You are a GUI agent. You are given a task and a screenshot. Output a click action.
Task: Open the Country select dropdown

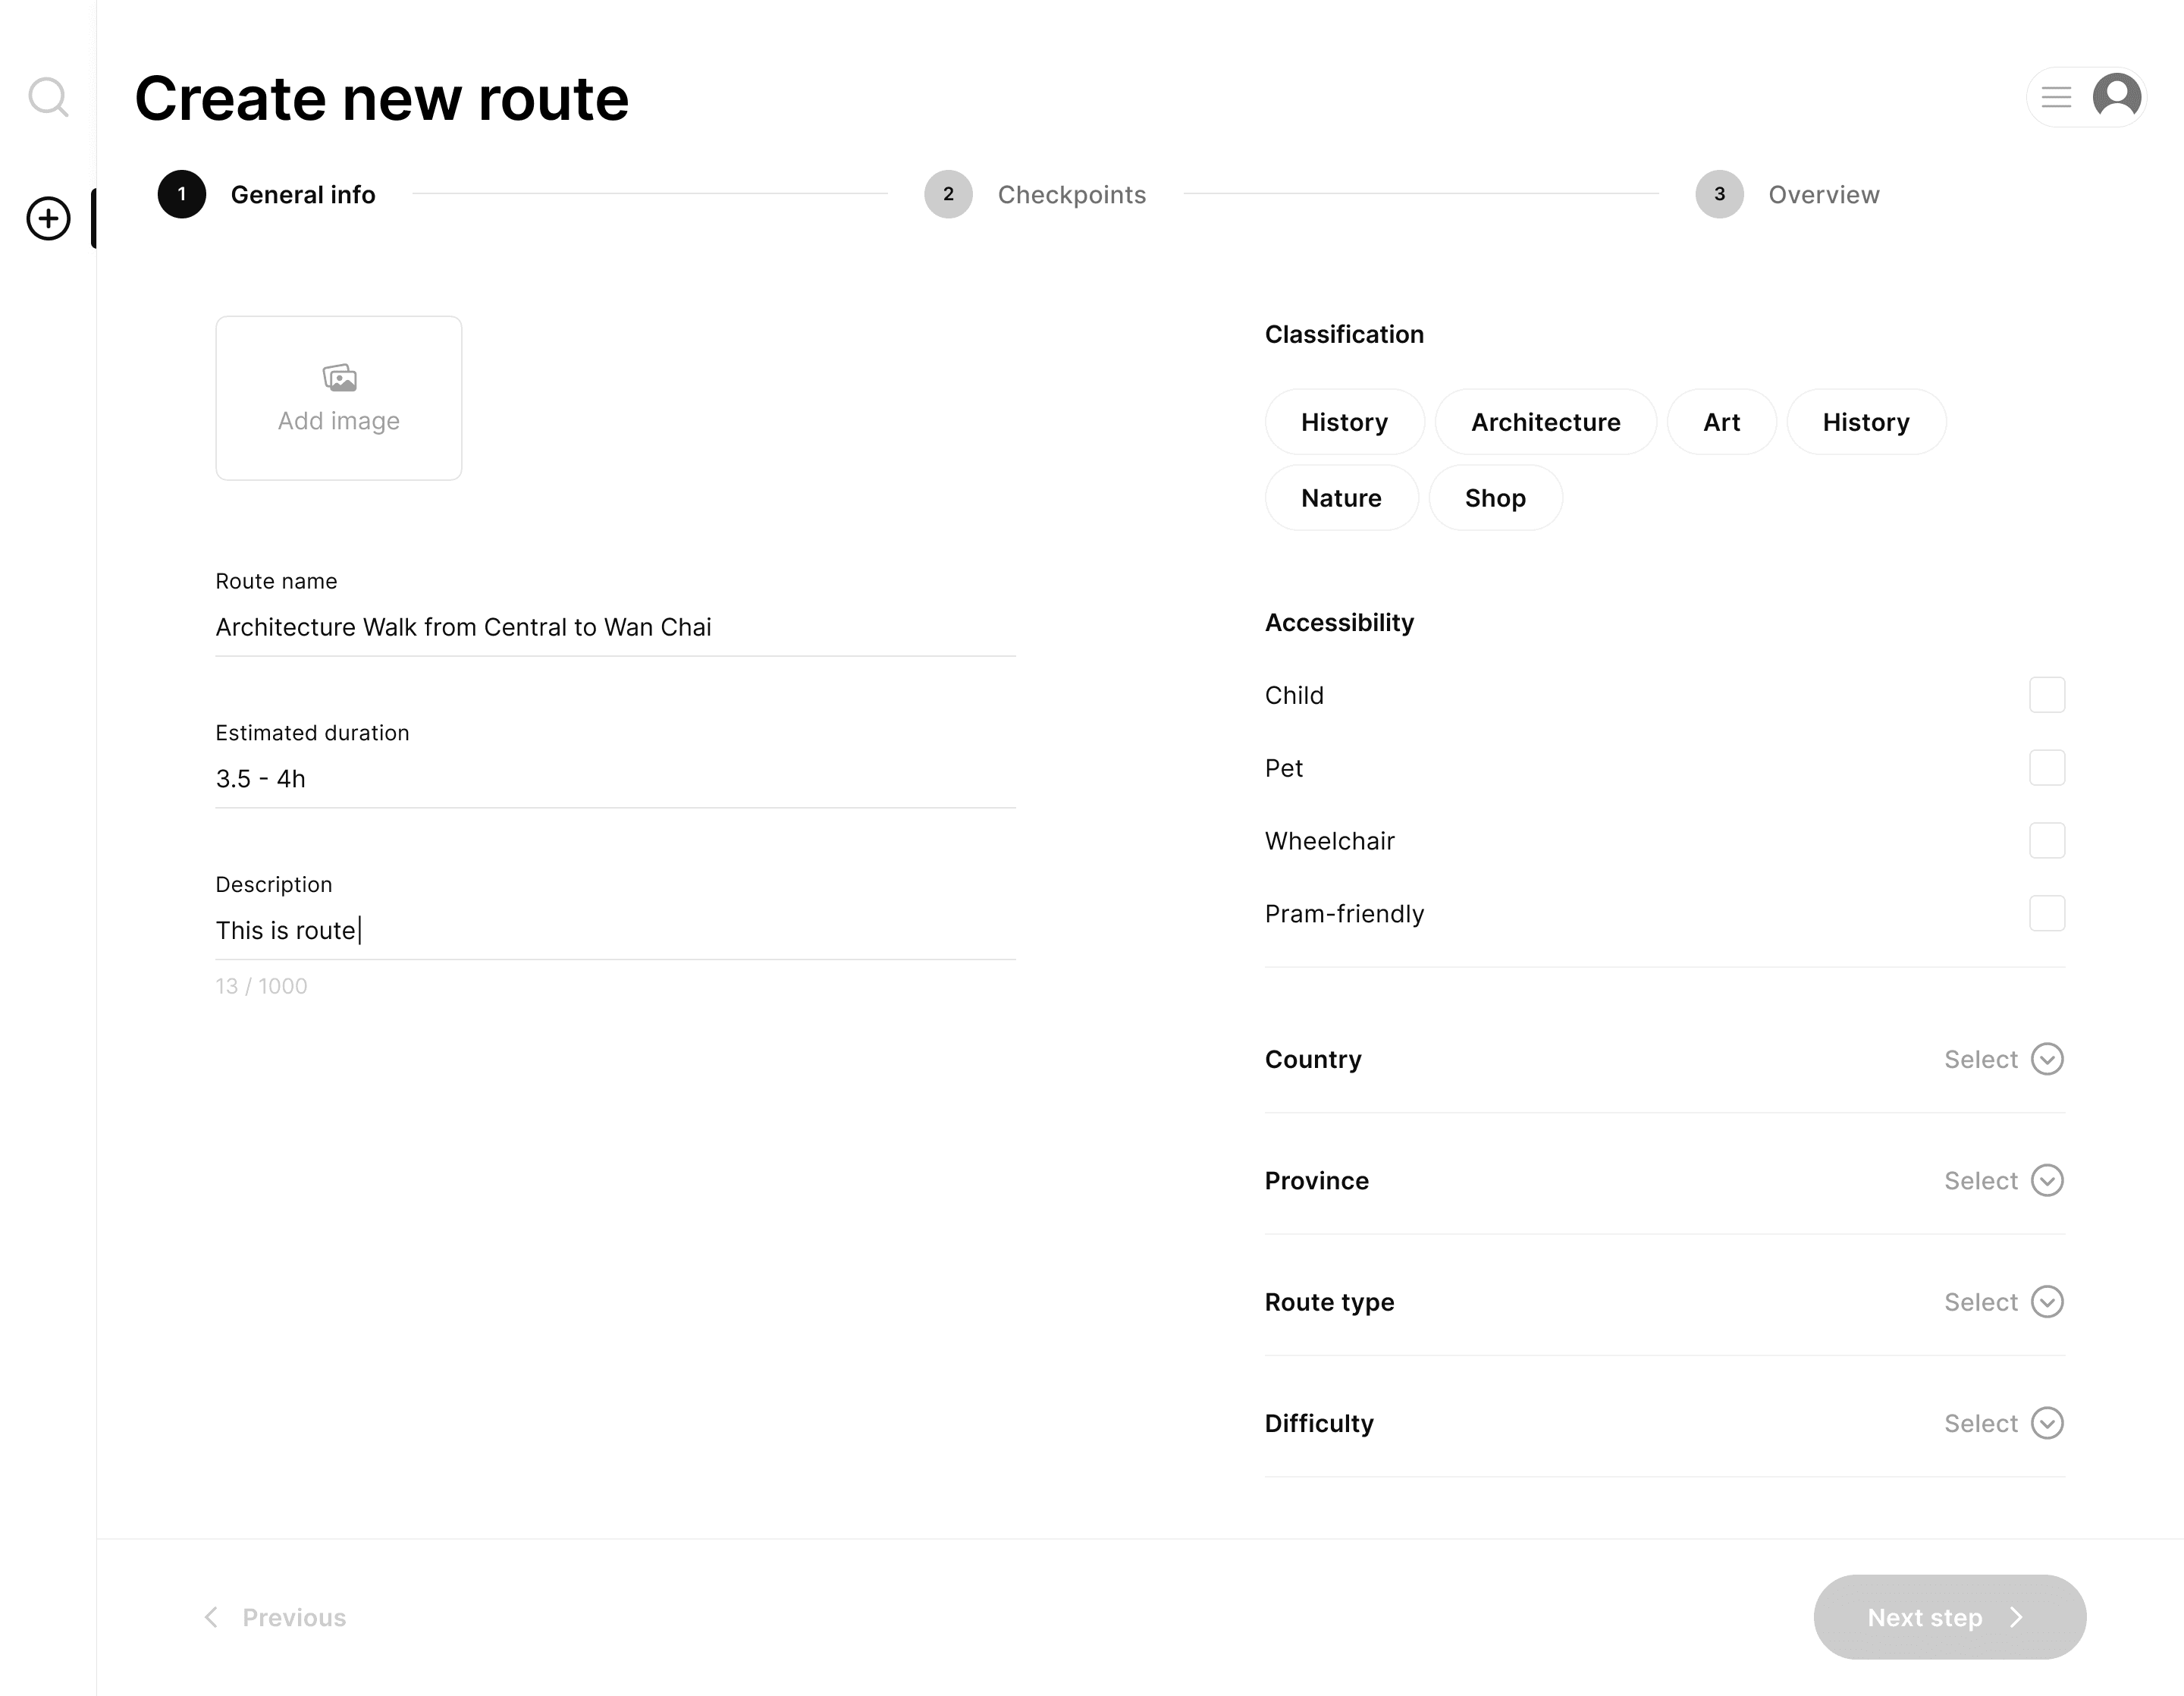click(x=2046, y=1059)
